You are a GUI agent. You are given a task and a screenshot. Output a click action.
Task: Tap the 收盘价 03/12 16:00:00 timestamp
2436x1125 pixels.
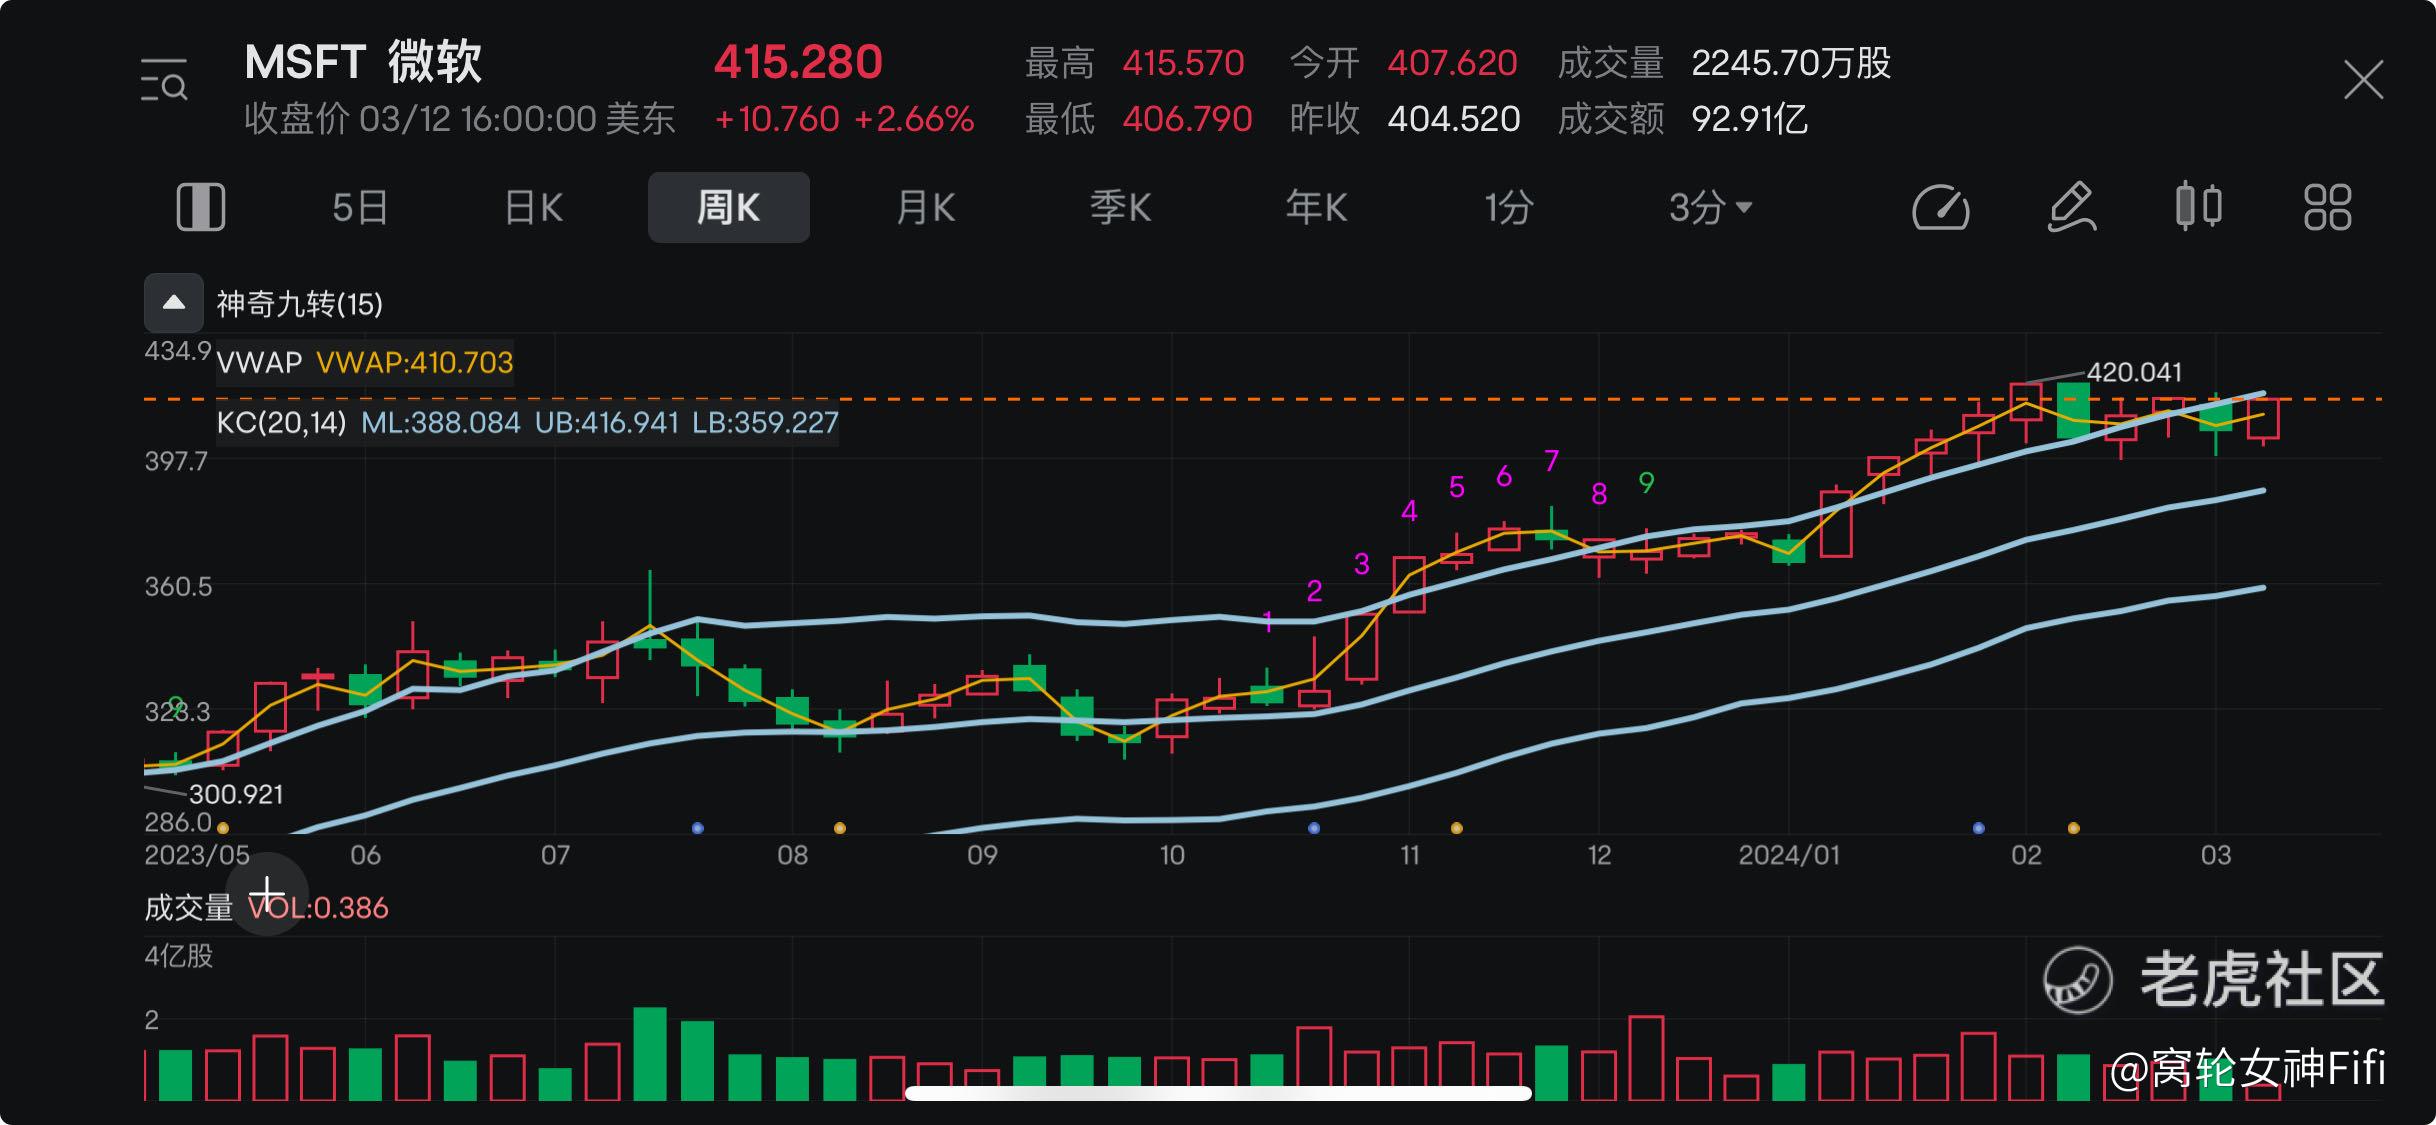[460, 119]
